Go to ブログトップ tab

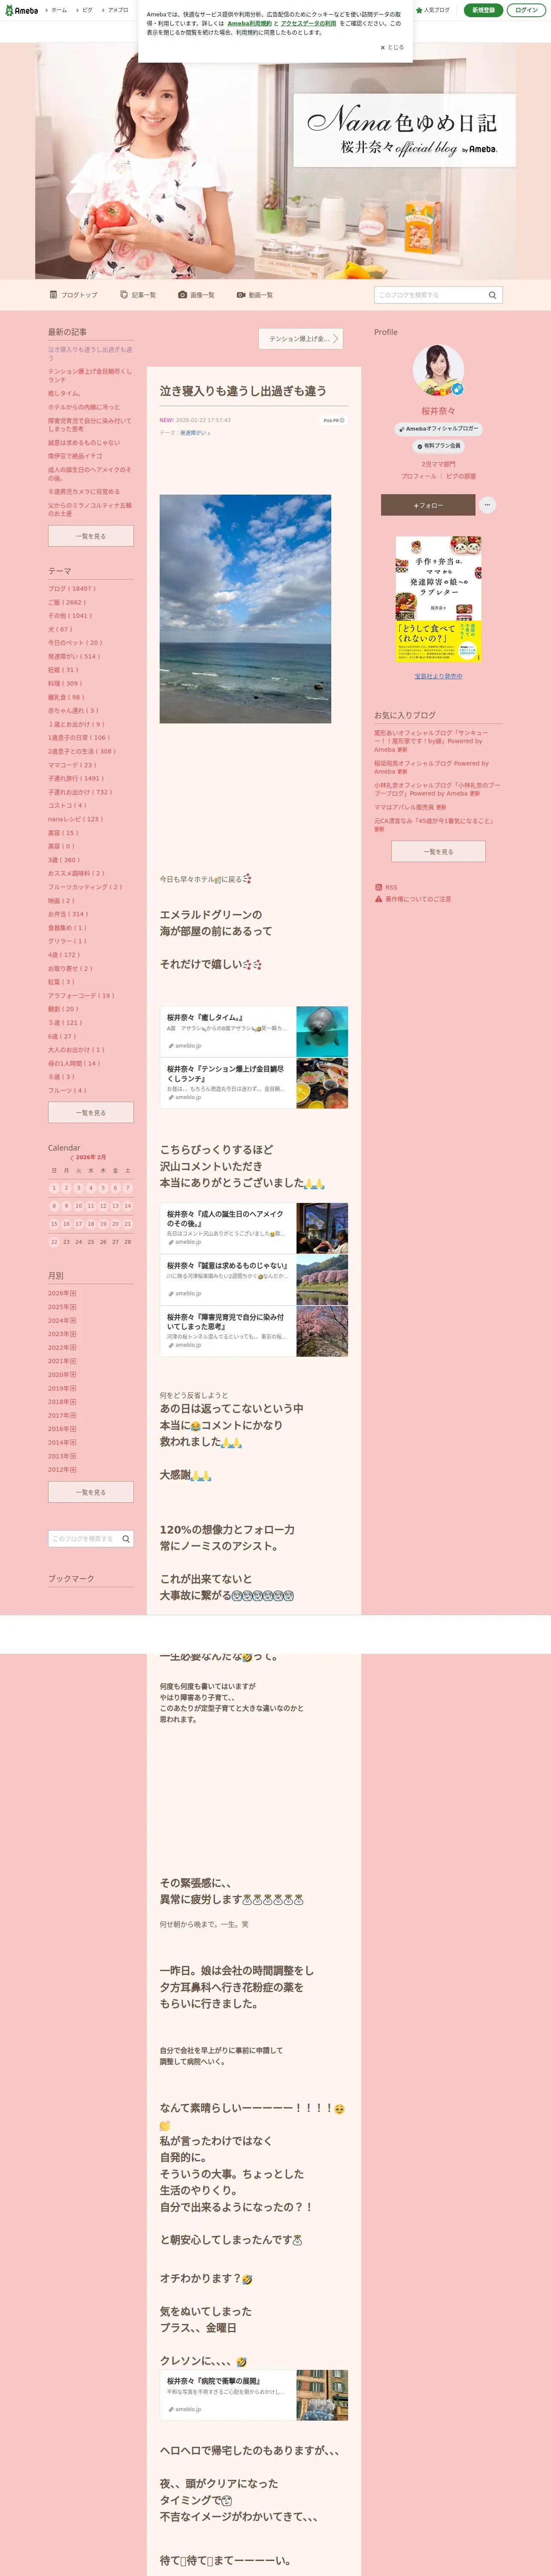pyautogui.click(x=74, y=295)
